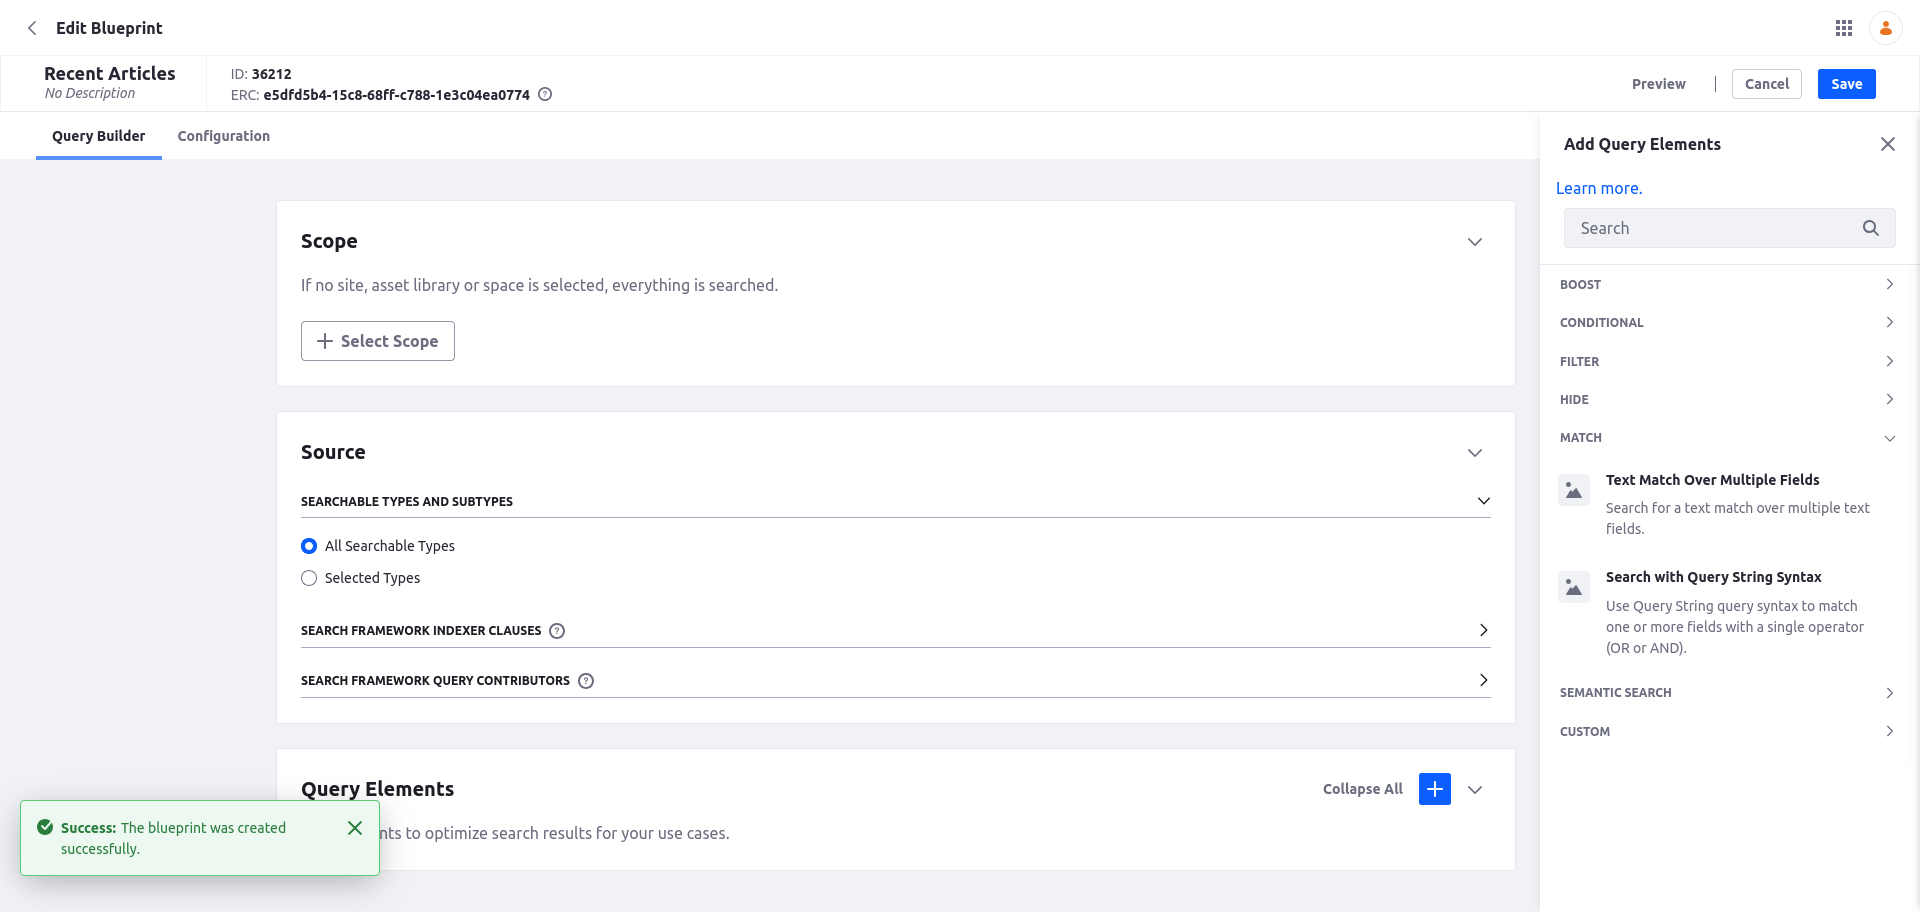The width and height of the screenshot is (1920, 912).
Task: Expand Search Framework Indexer Clauses
Action: pyautogui.click(x=1483, y=630)
